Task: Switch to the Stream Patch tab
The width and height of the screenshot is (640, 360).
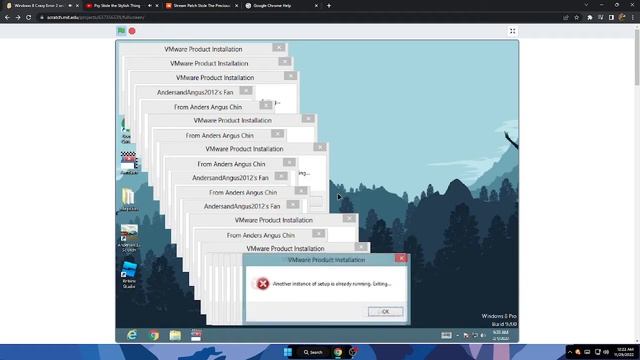Action: pyautogui.click(x=202, y=6)
